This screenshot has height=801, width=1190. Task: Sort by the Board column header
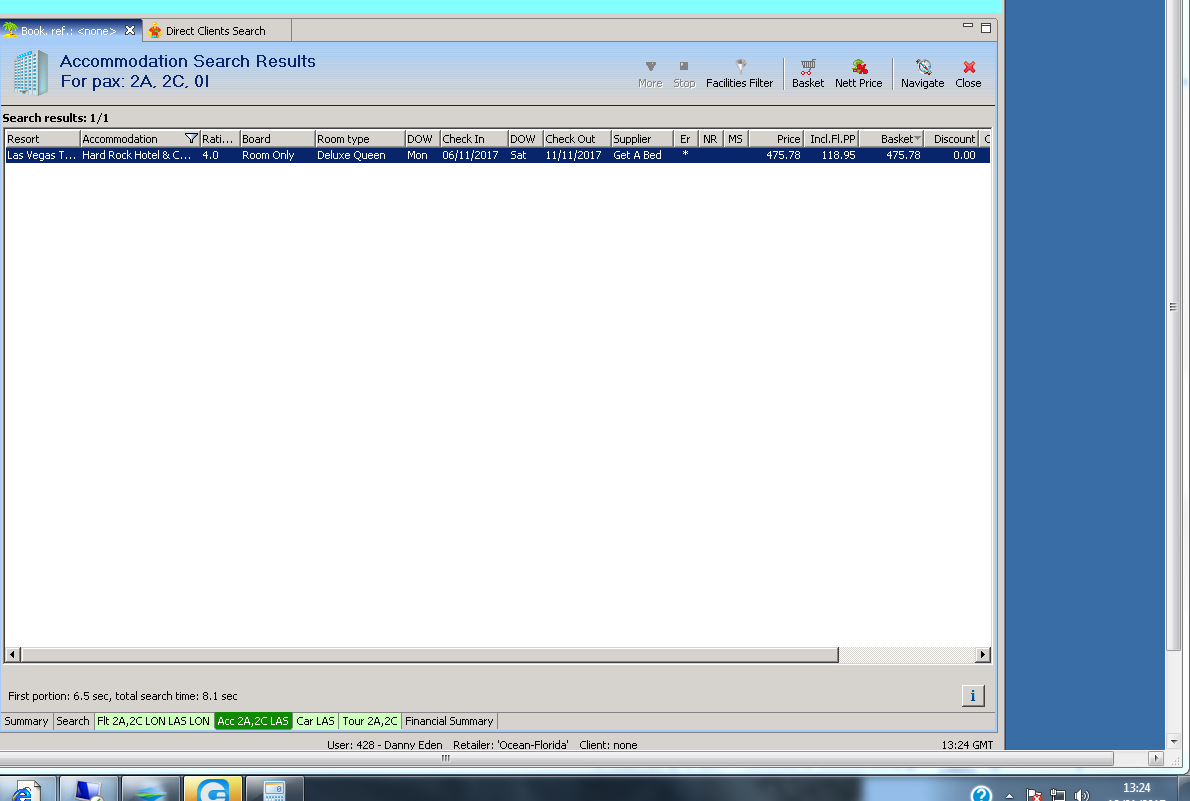[277, 139]
